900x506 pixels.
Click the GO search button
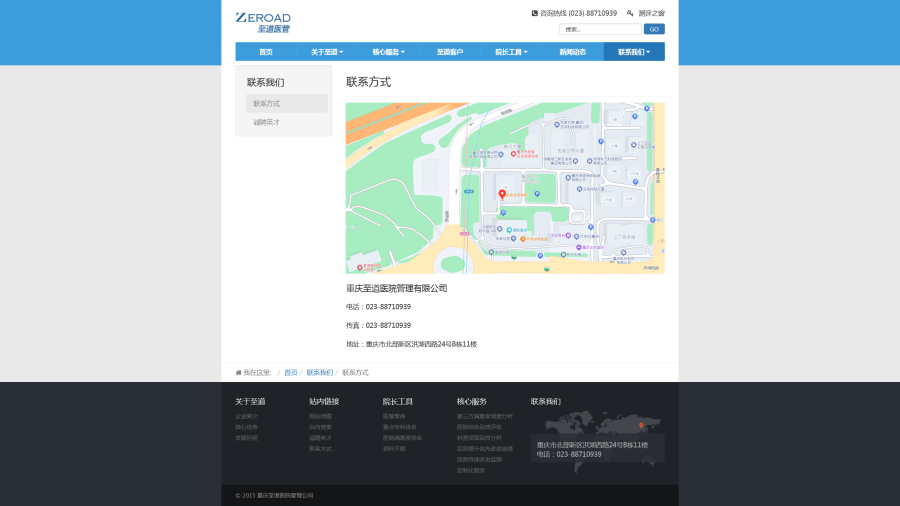point(654,29)
